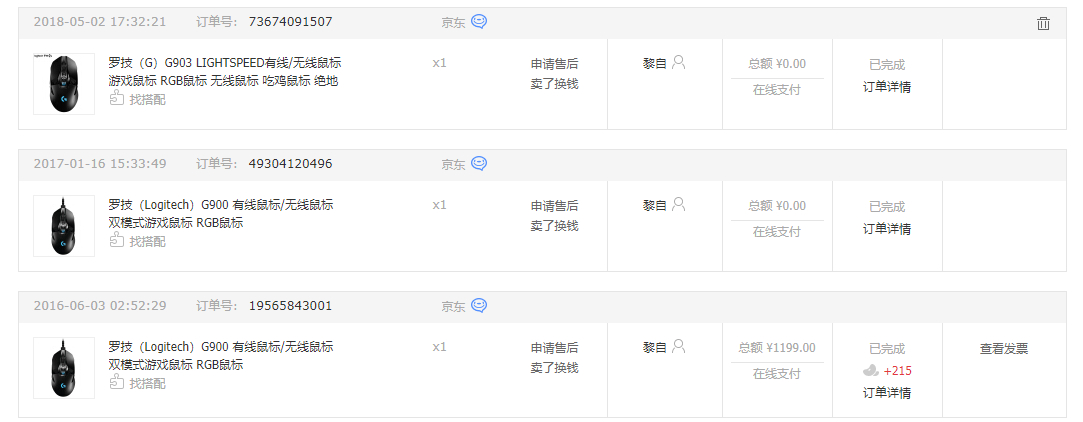Image resolution: width=1083 pixels, height=422 pixels.
Task: Click 申请售后 for the G903 order
Action: (554, 64)
